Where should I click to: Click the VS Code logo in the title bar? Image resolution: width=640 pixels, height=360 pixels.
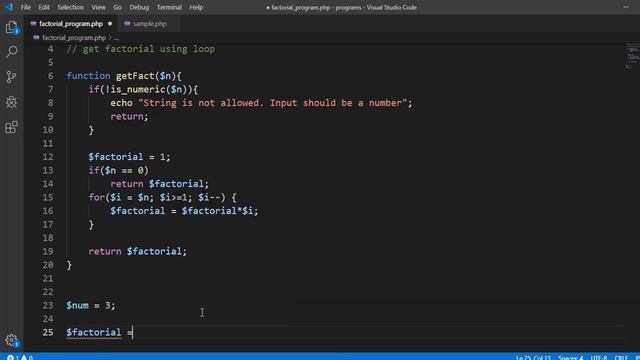pyautogui.click(x=9, y=7)
